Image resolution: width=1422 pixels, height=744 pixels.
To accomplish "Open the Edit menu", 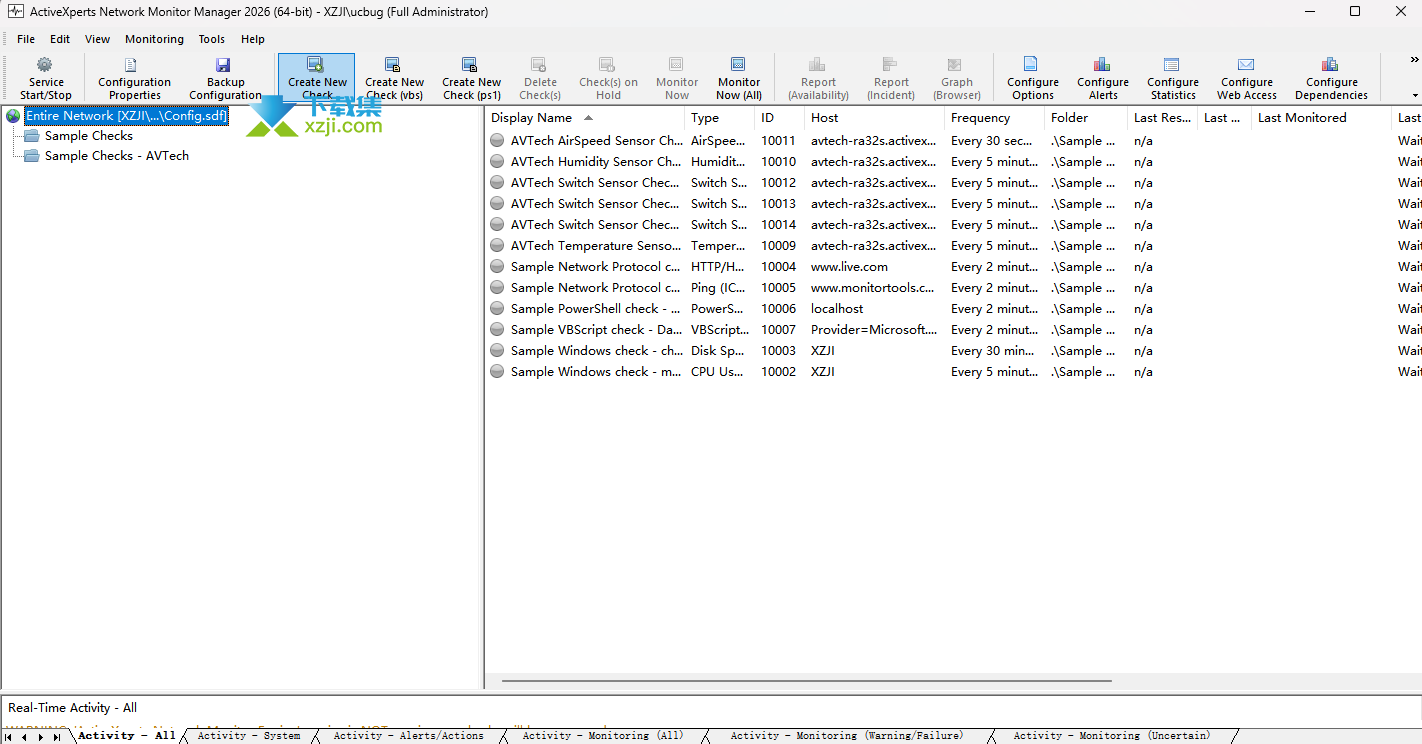I will tap(60, 39).
